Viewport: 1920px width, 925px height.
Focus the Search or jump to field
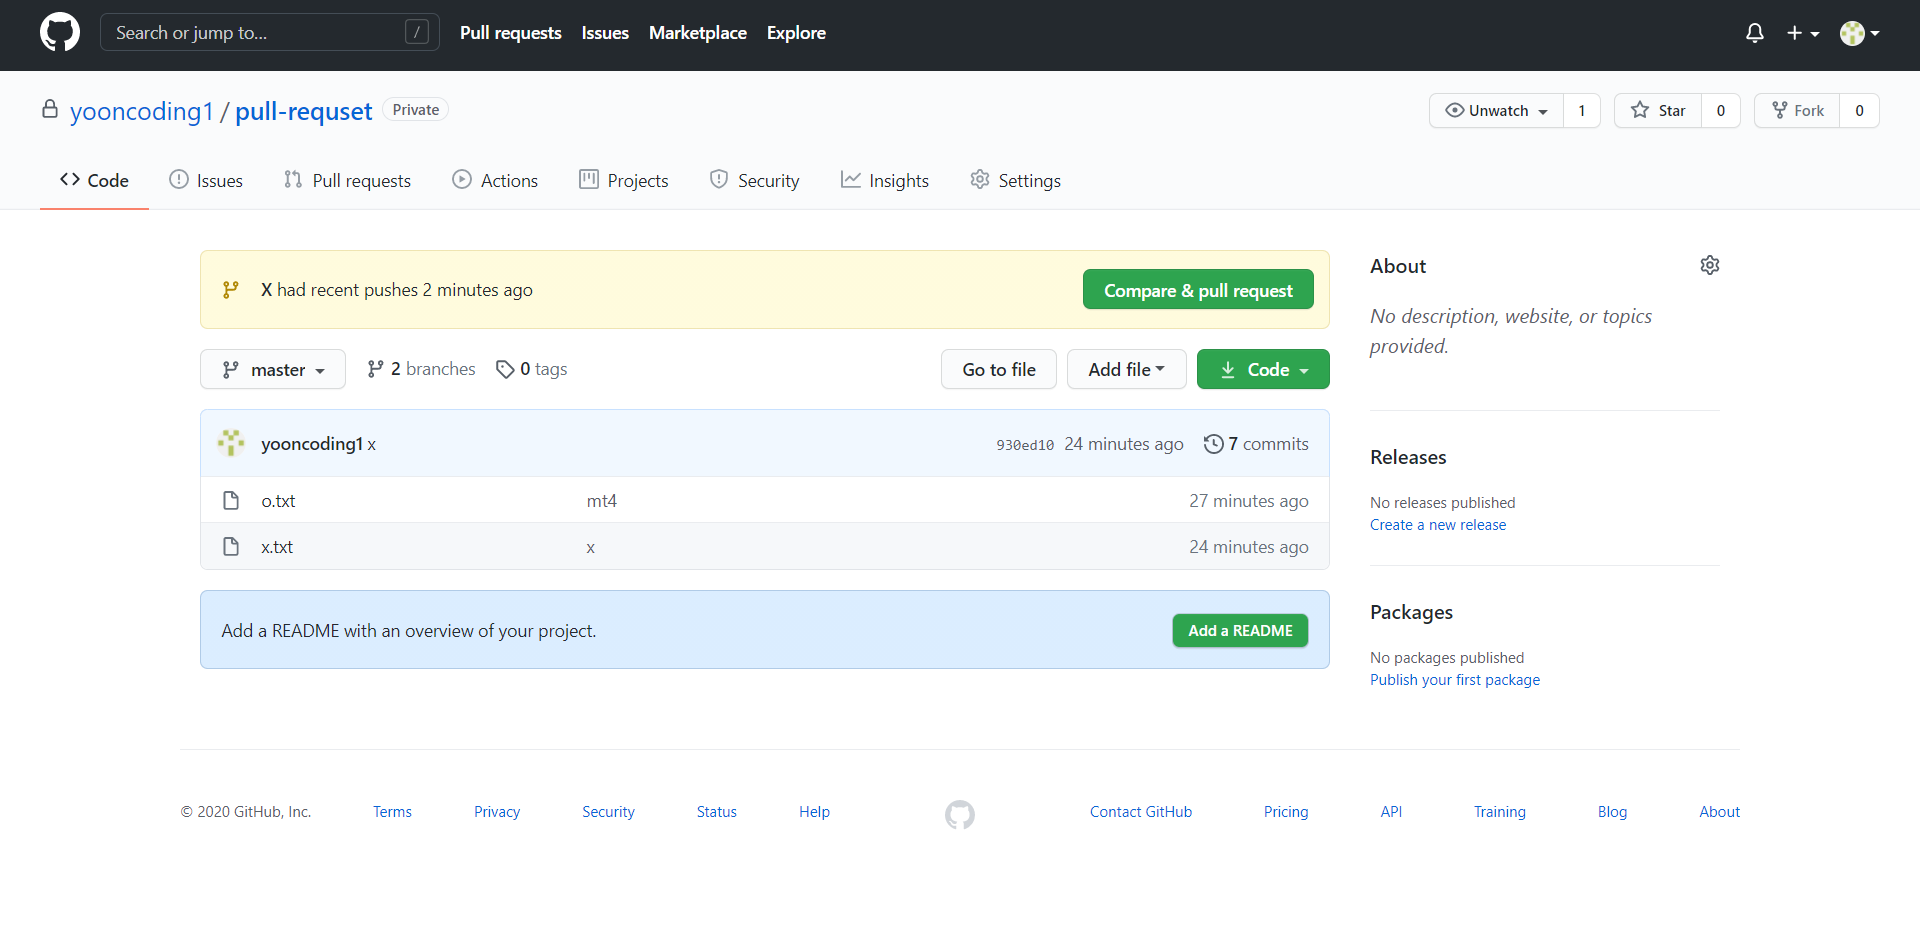[x=269, y=32]
